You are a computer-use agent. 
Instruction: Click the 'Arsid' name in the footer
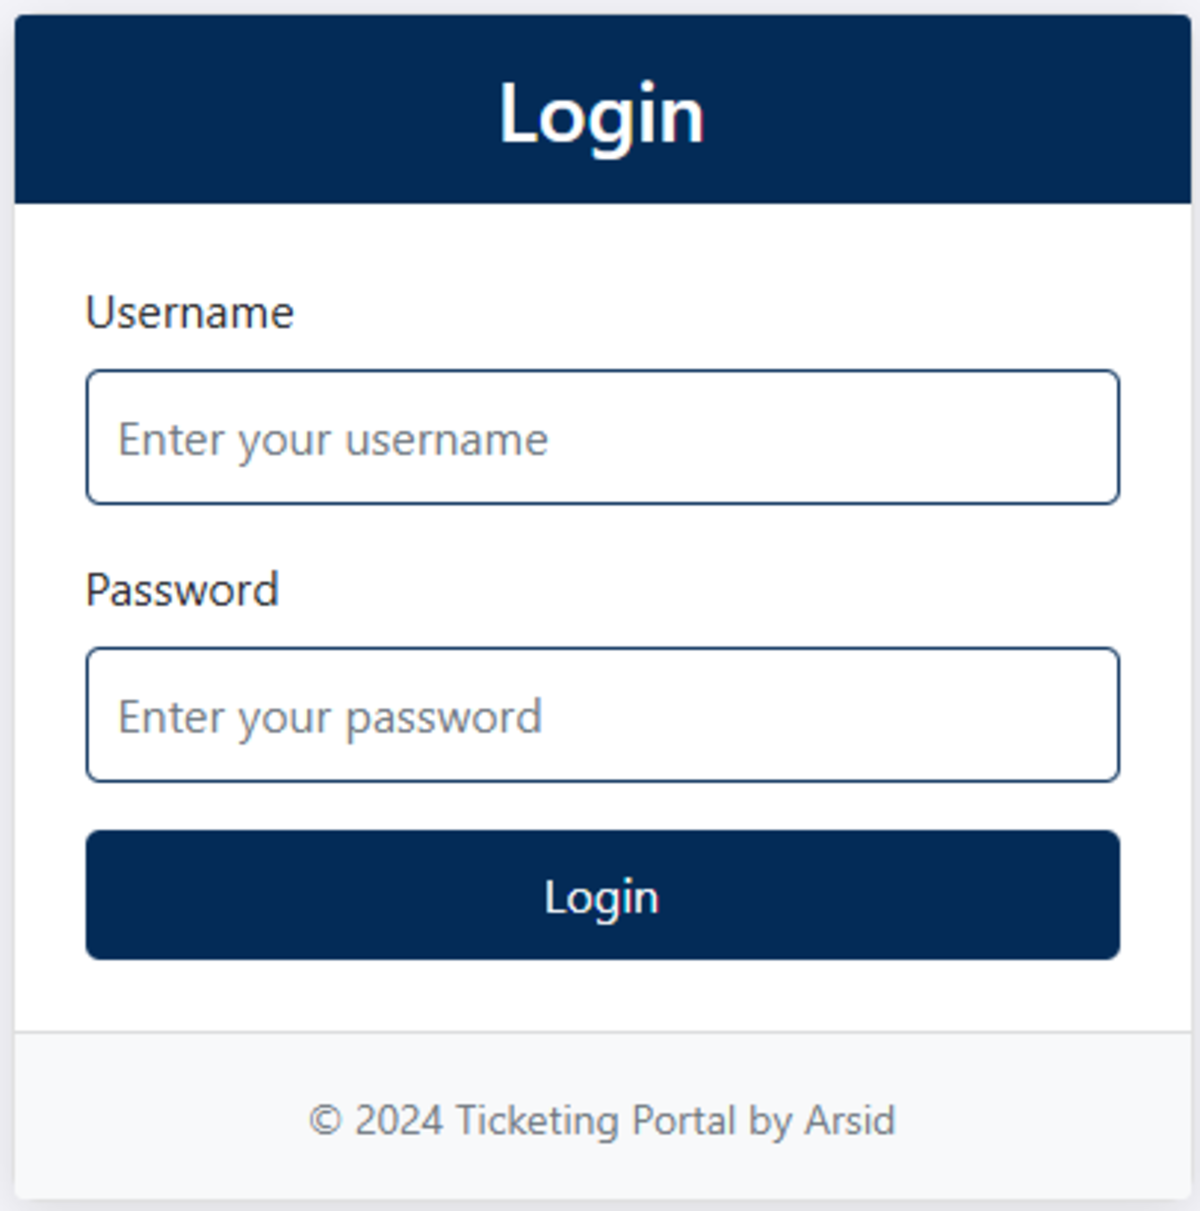850,1120
